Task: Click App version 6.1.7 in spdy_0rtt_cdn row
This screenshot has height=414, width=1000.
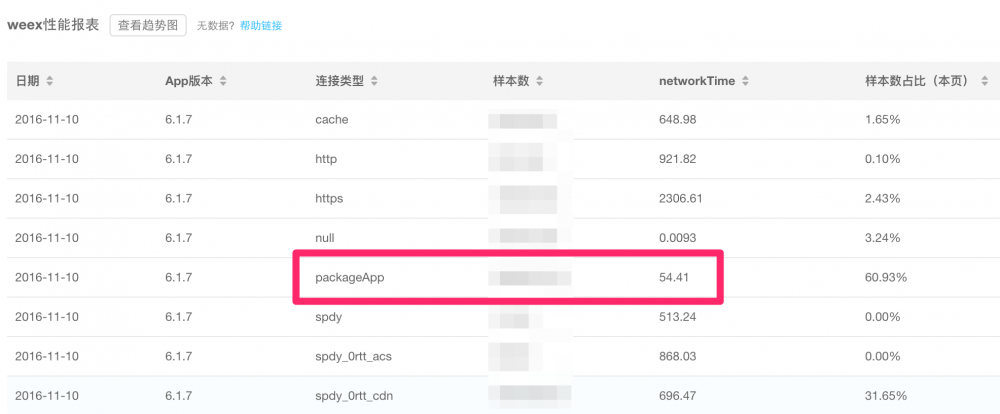Action: tap(179, 396)
